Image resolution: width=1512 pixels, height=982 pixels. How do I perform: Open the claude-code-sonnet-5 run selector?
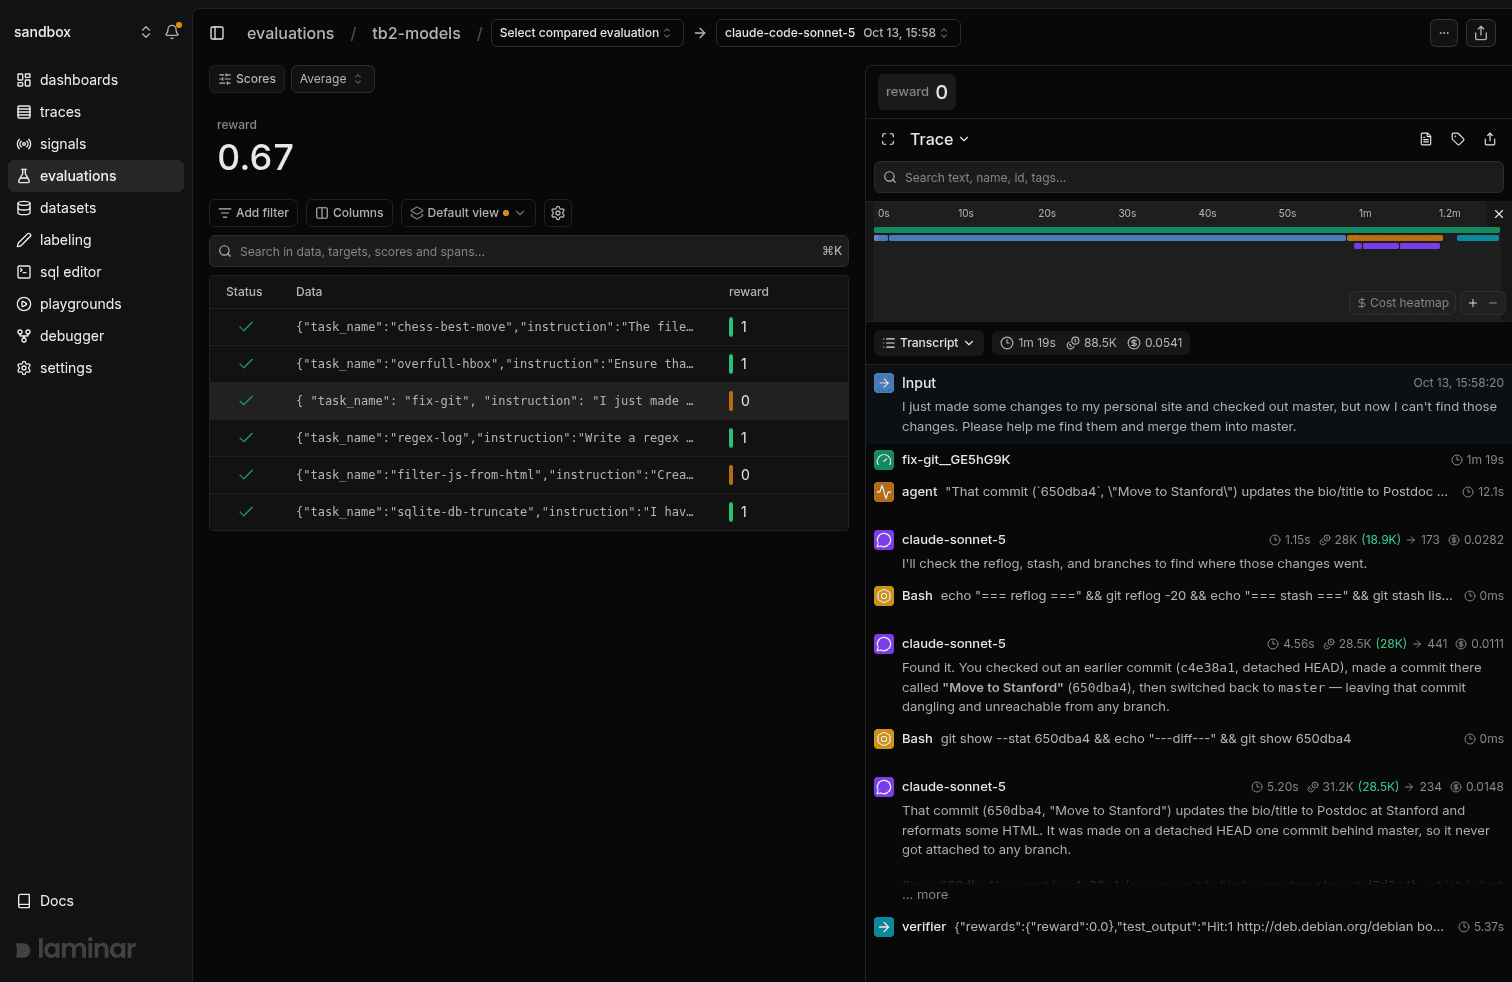[x=838, y=33]
